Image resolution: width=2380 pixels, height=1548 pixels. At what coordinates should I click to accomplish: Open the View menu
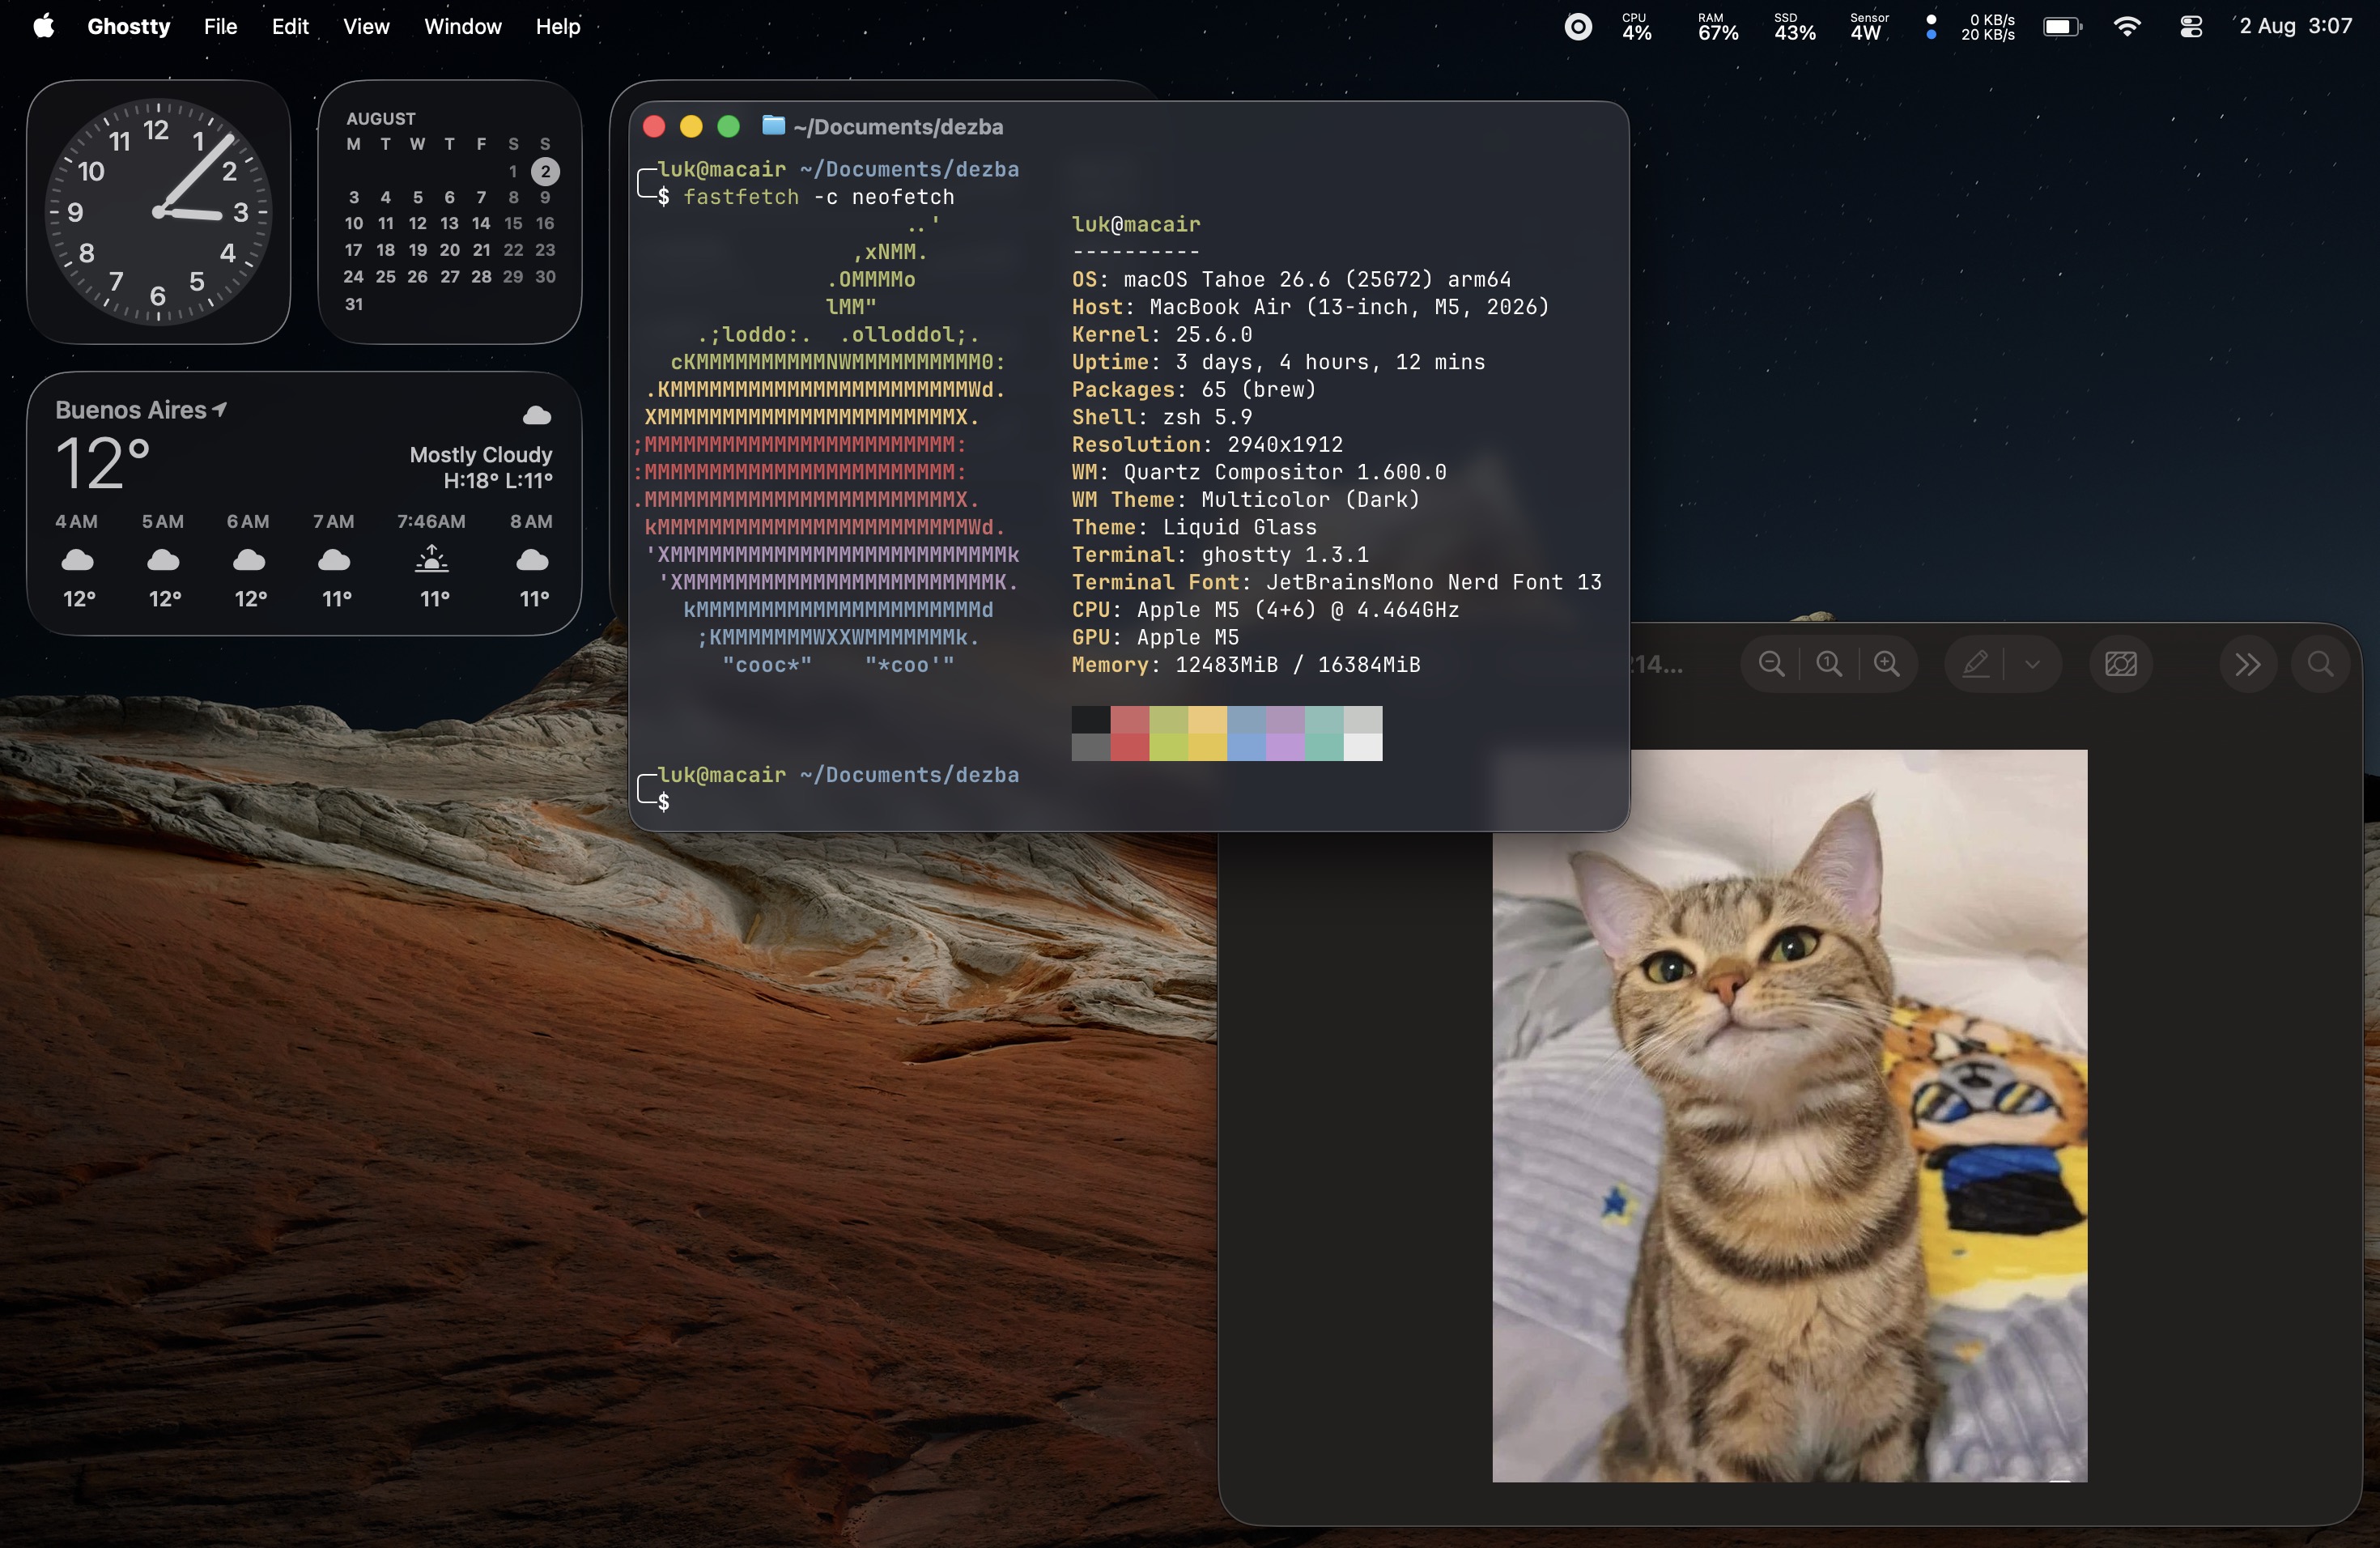click(366, 26)
